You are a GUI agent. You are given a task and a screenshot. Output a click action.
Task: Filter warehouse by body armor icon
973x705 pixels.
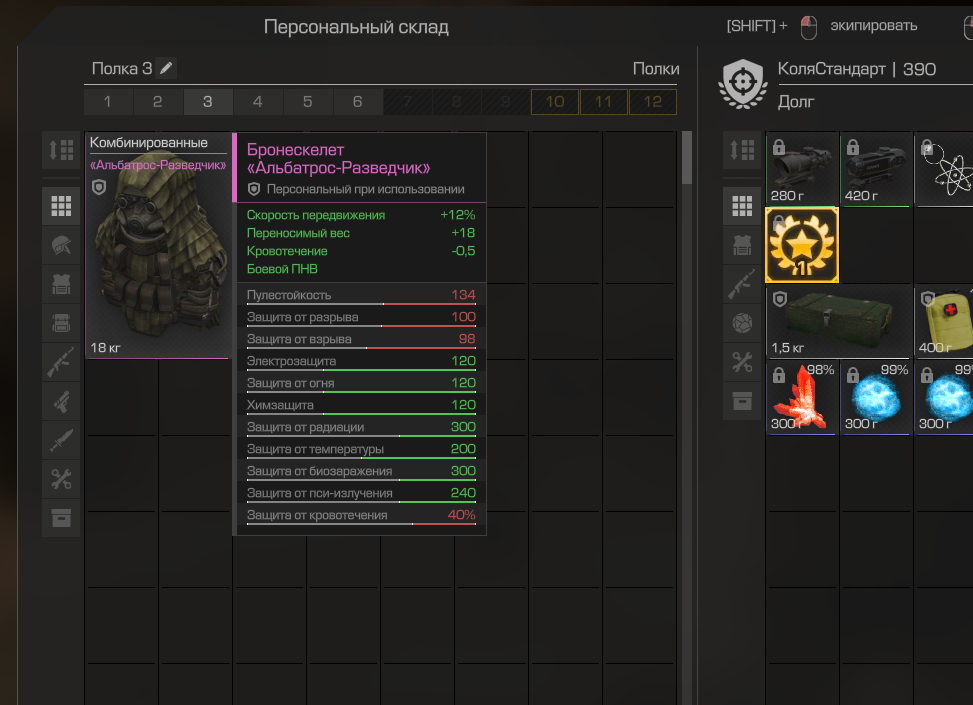pos(61,284)
